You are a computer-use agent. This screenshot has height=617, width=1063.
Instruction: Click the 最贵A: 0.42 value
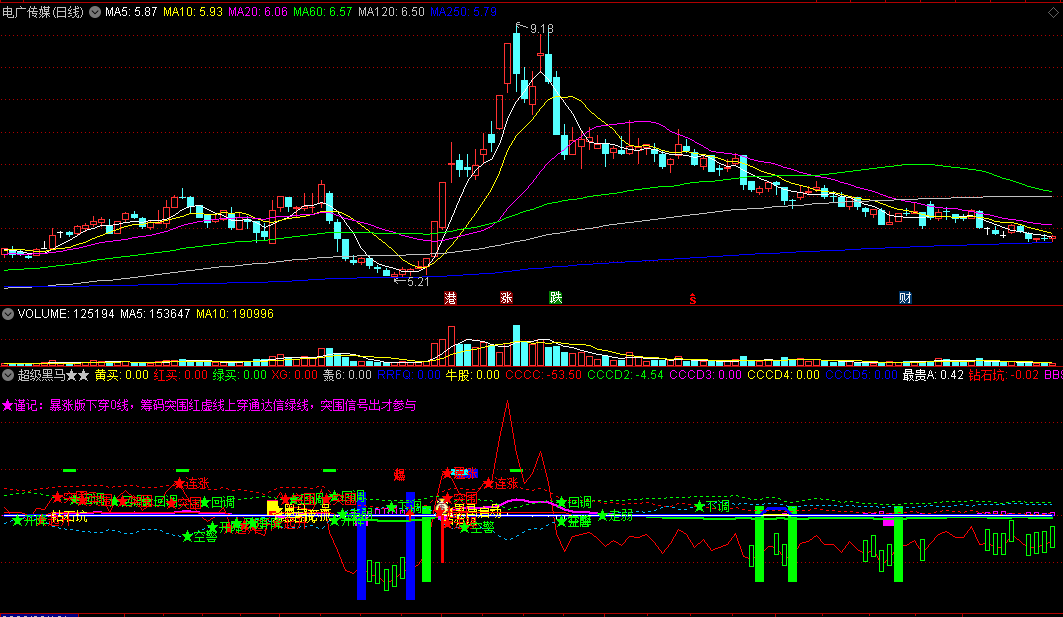click(x=933, y=375)
